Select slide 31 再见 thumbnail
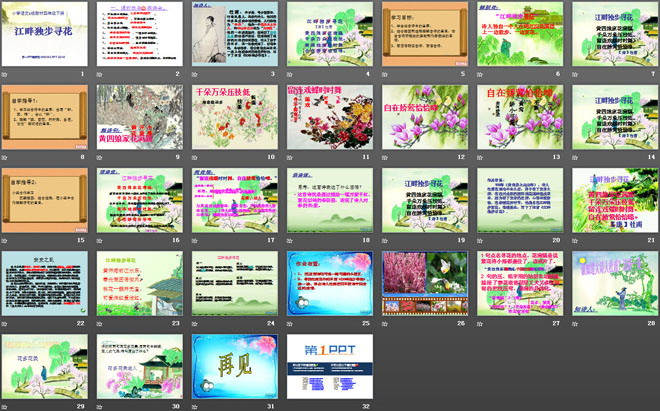The height and width of the screenshot is (411, 660). click(235, 366)
